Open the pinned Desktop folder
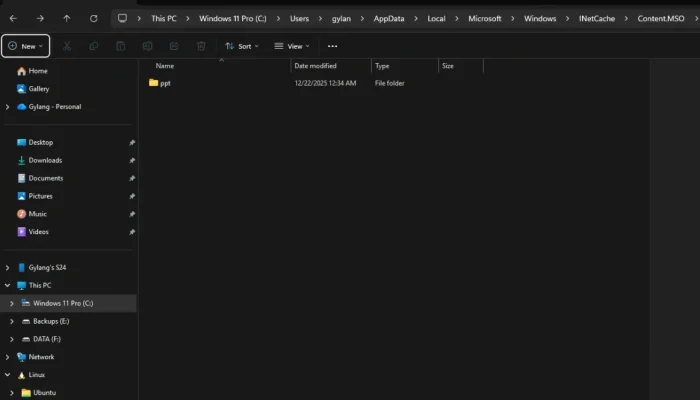700x400 pixels. tap(35, 142)
